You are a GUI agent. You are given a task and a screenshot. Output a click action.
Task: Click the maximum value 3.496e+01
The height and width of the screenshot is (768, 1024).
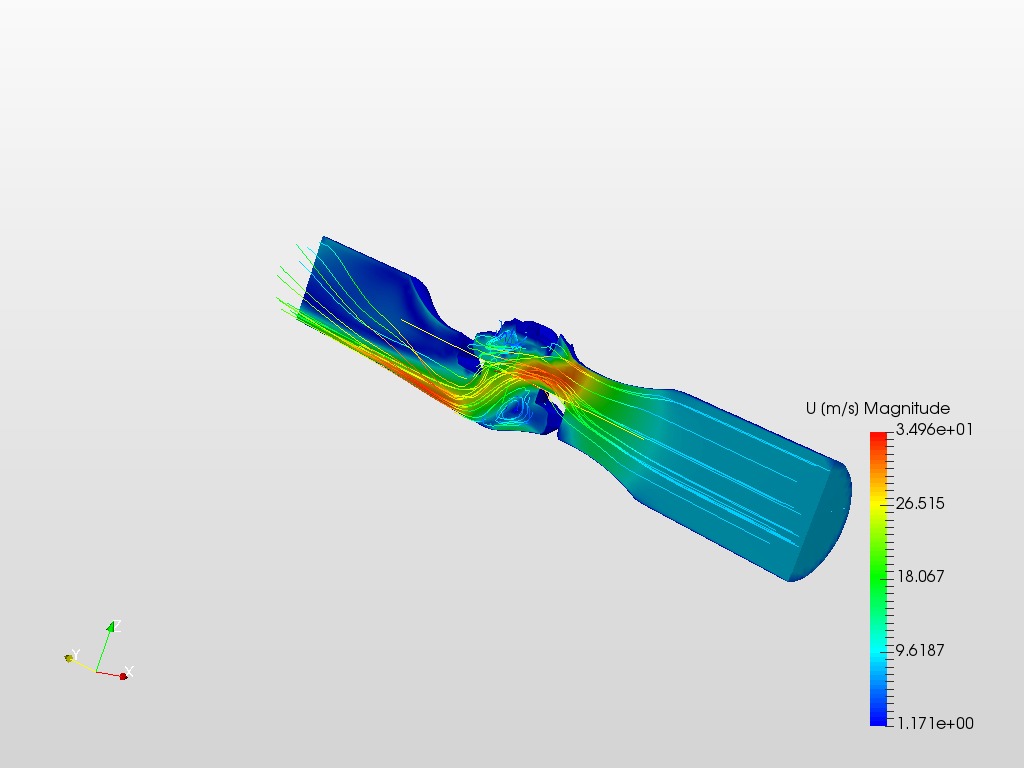934,429
